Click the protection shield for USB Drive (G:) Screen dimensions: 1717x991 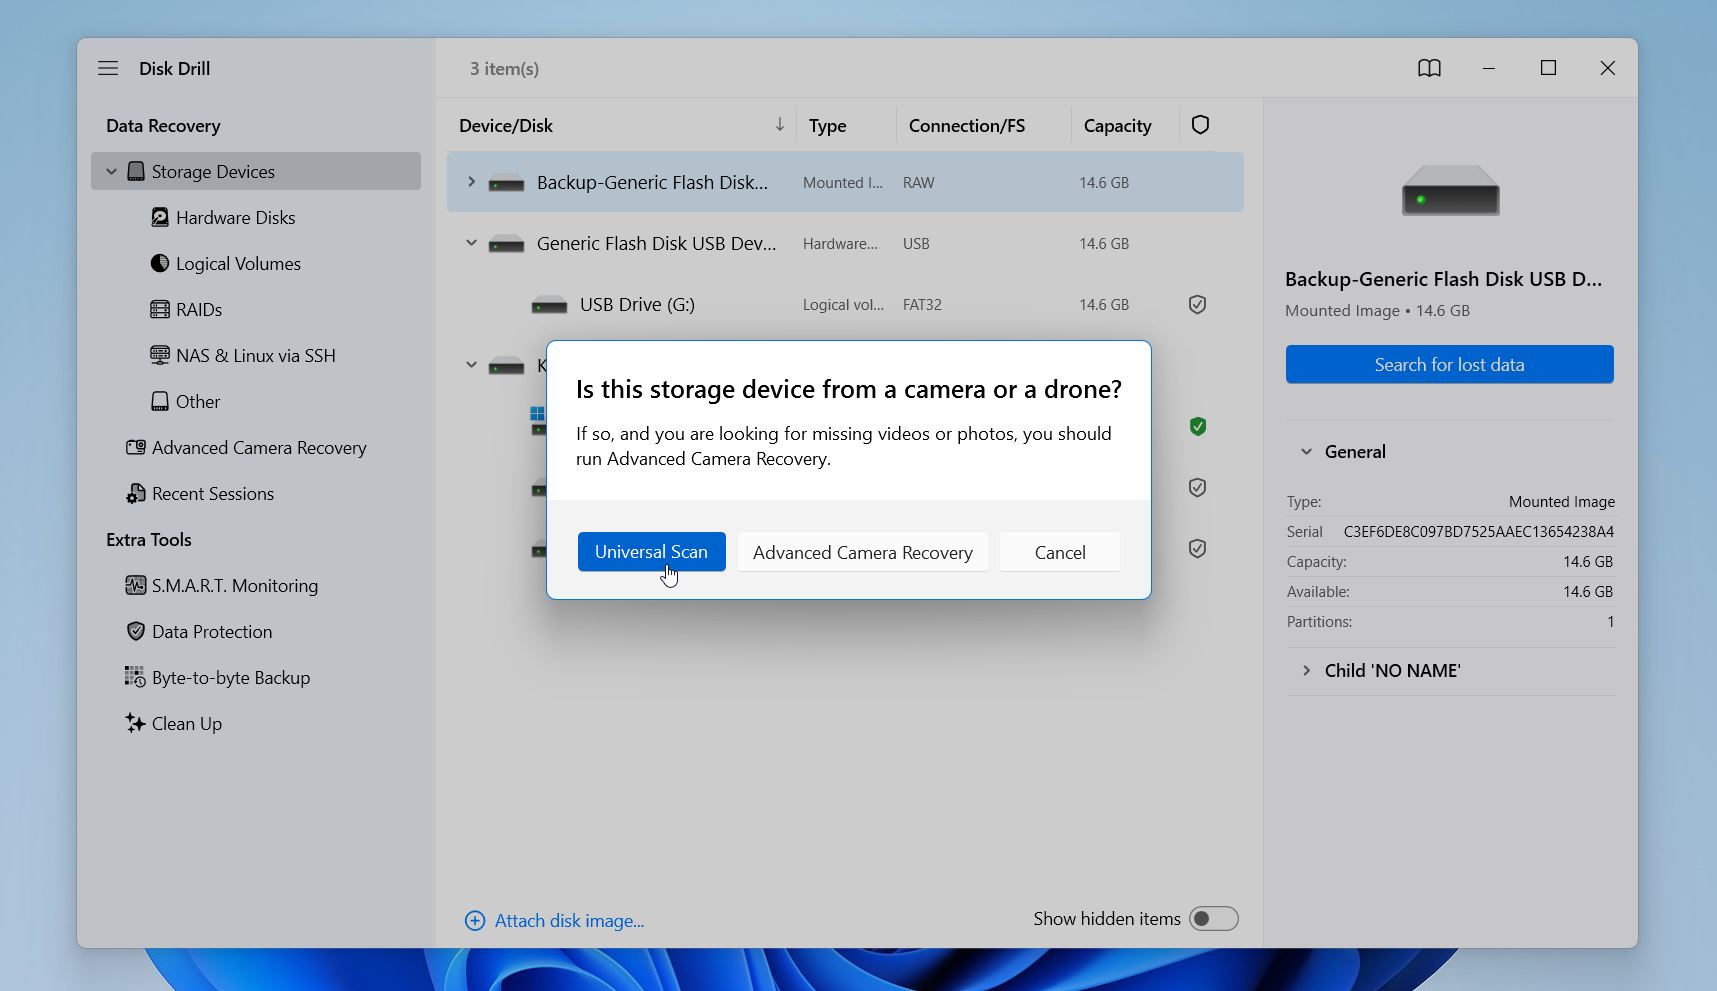point(1197,304)
